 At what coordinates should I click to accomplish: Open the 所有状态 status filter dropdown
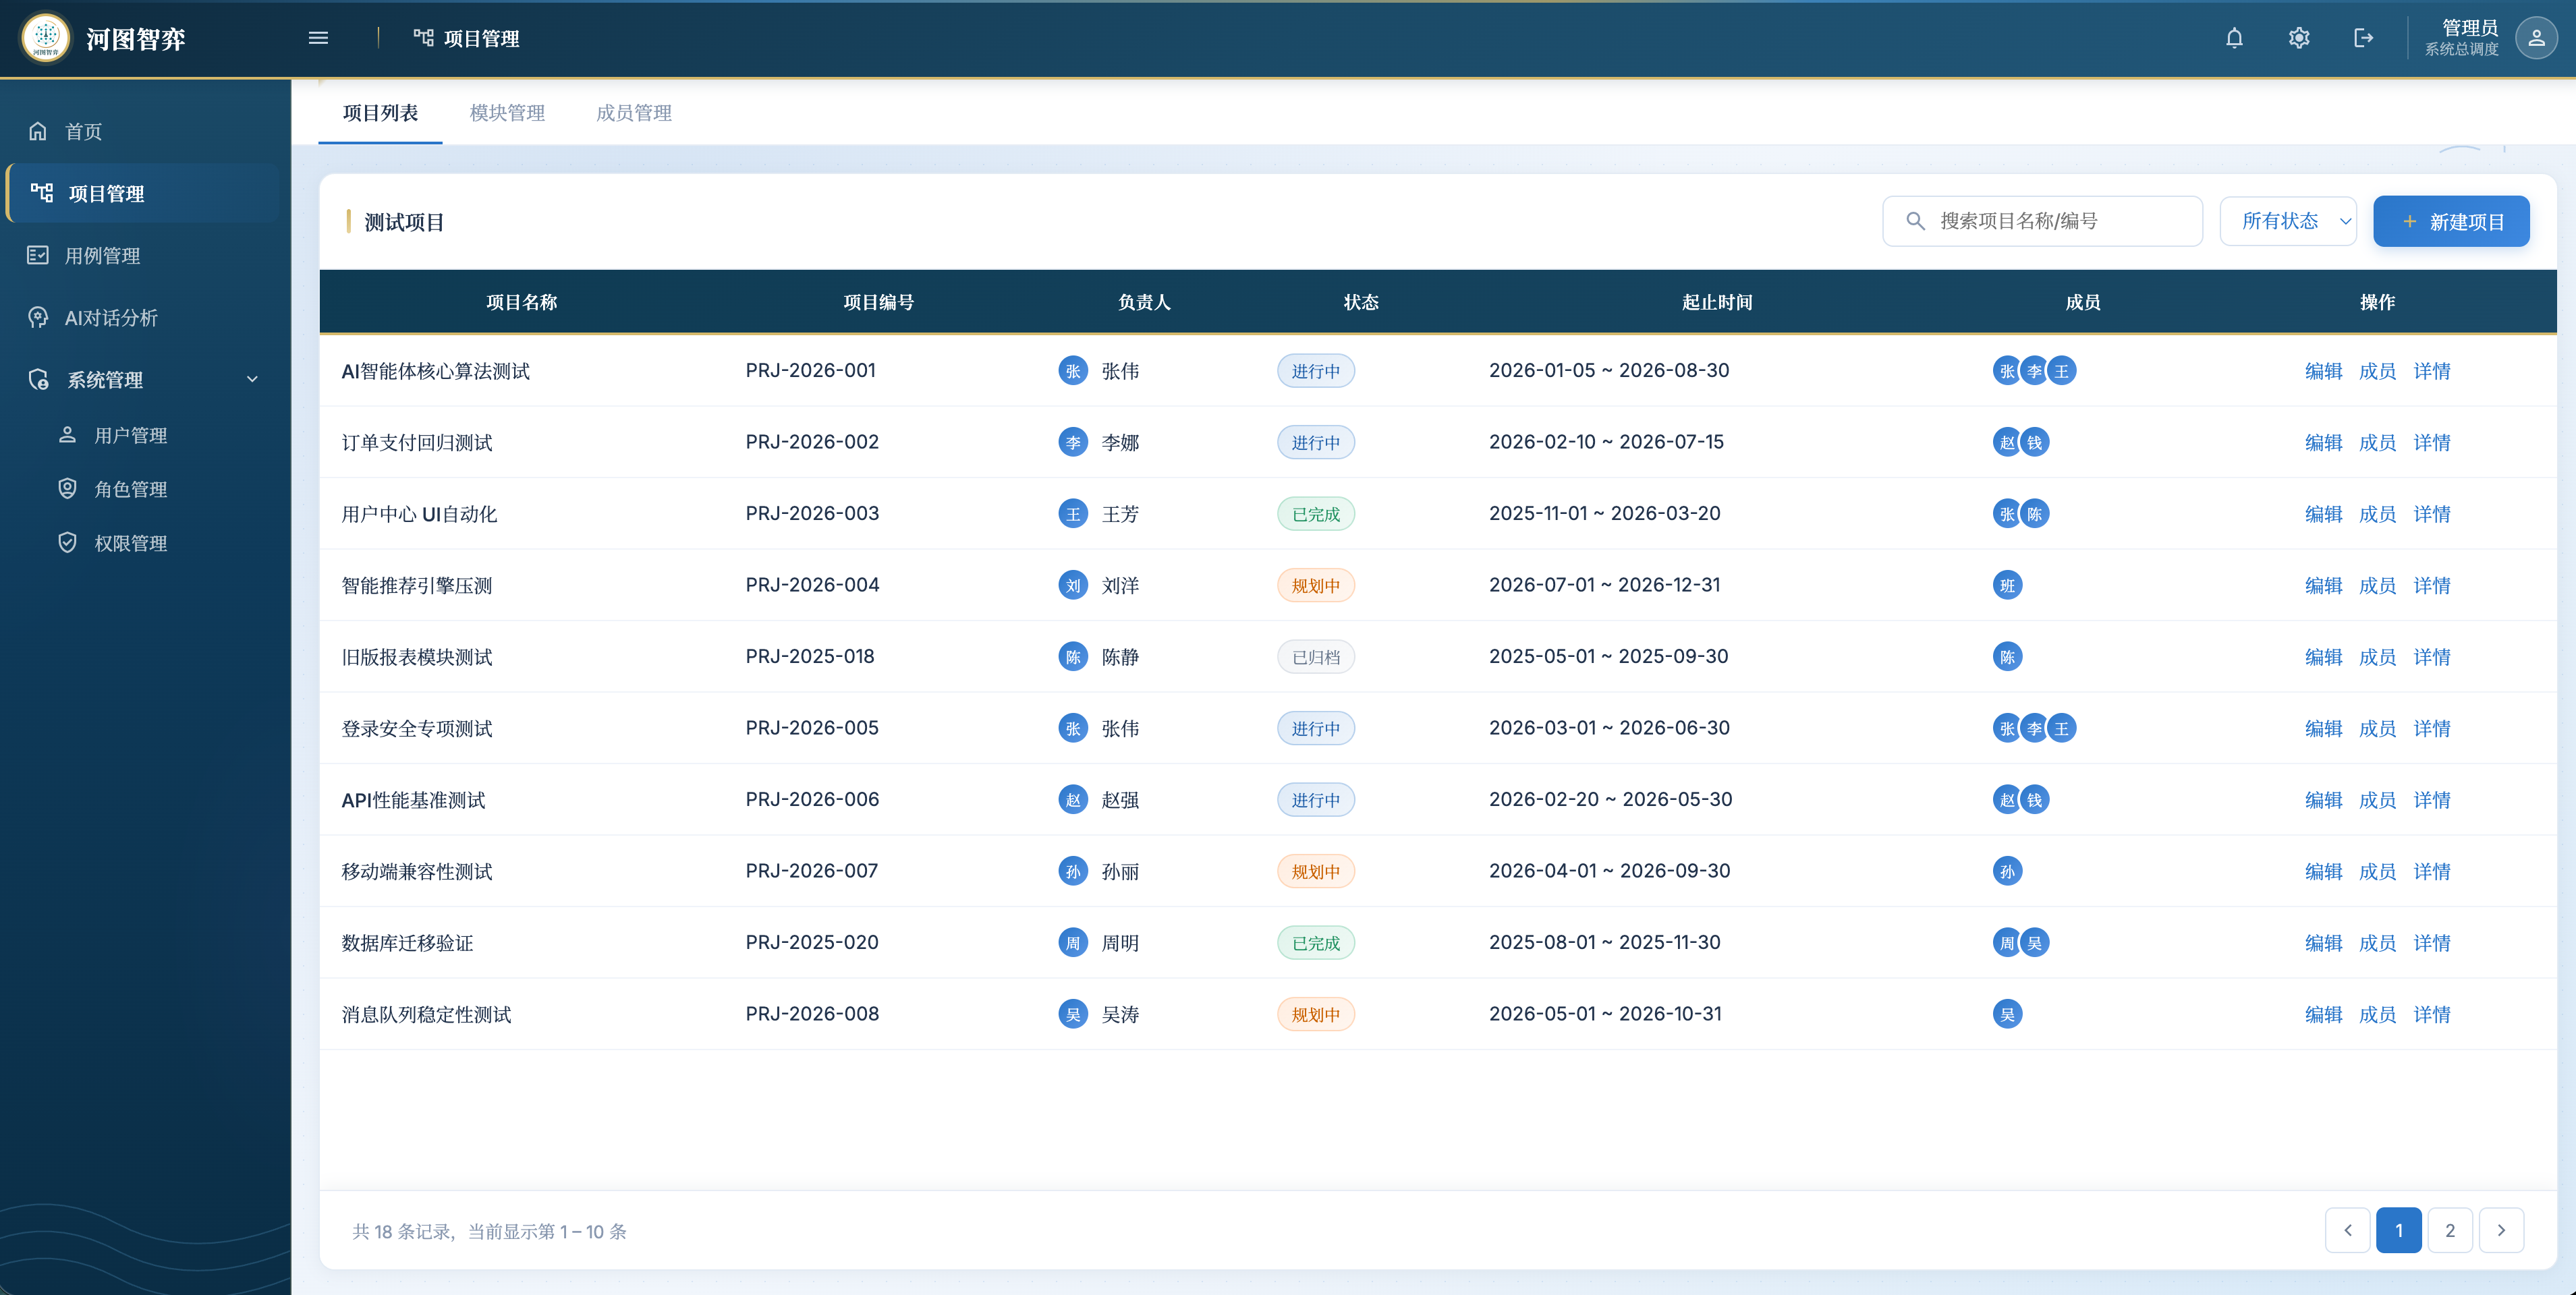click(2288, 221)
